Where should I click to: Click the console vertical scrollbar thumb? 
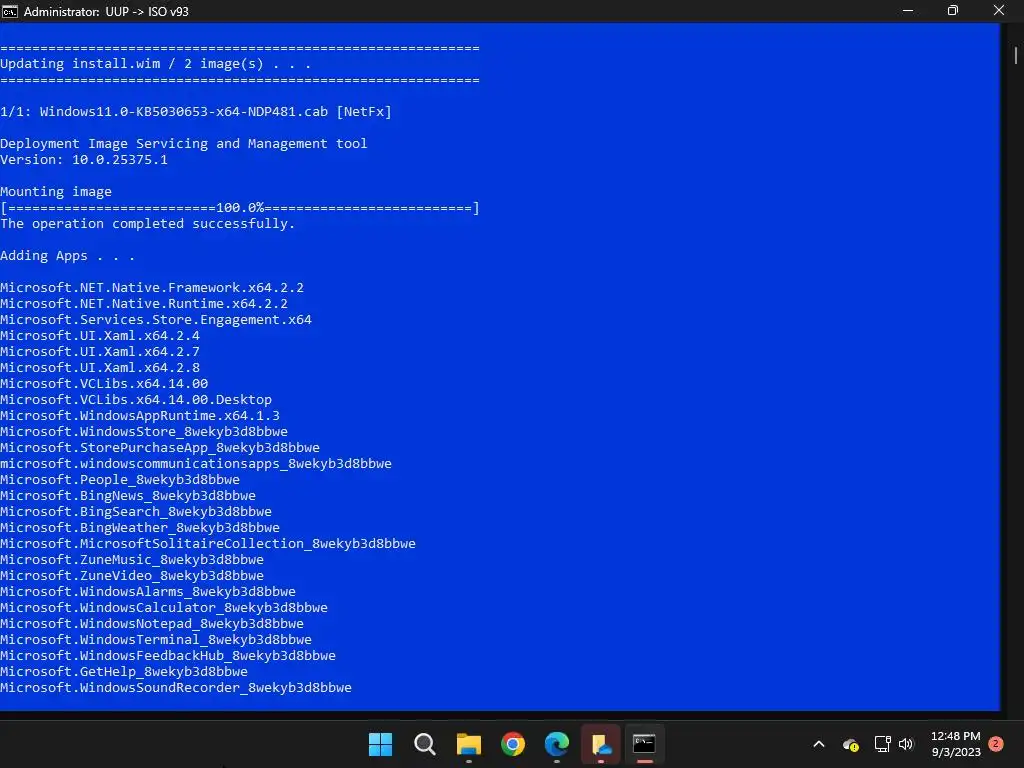tap(1016, 55)
